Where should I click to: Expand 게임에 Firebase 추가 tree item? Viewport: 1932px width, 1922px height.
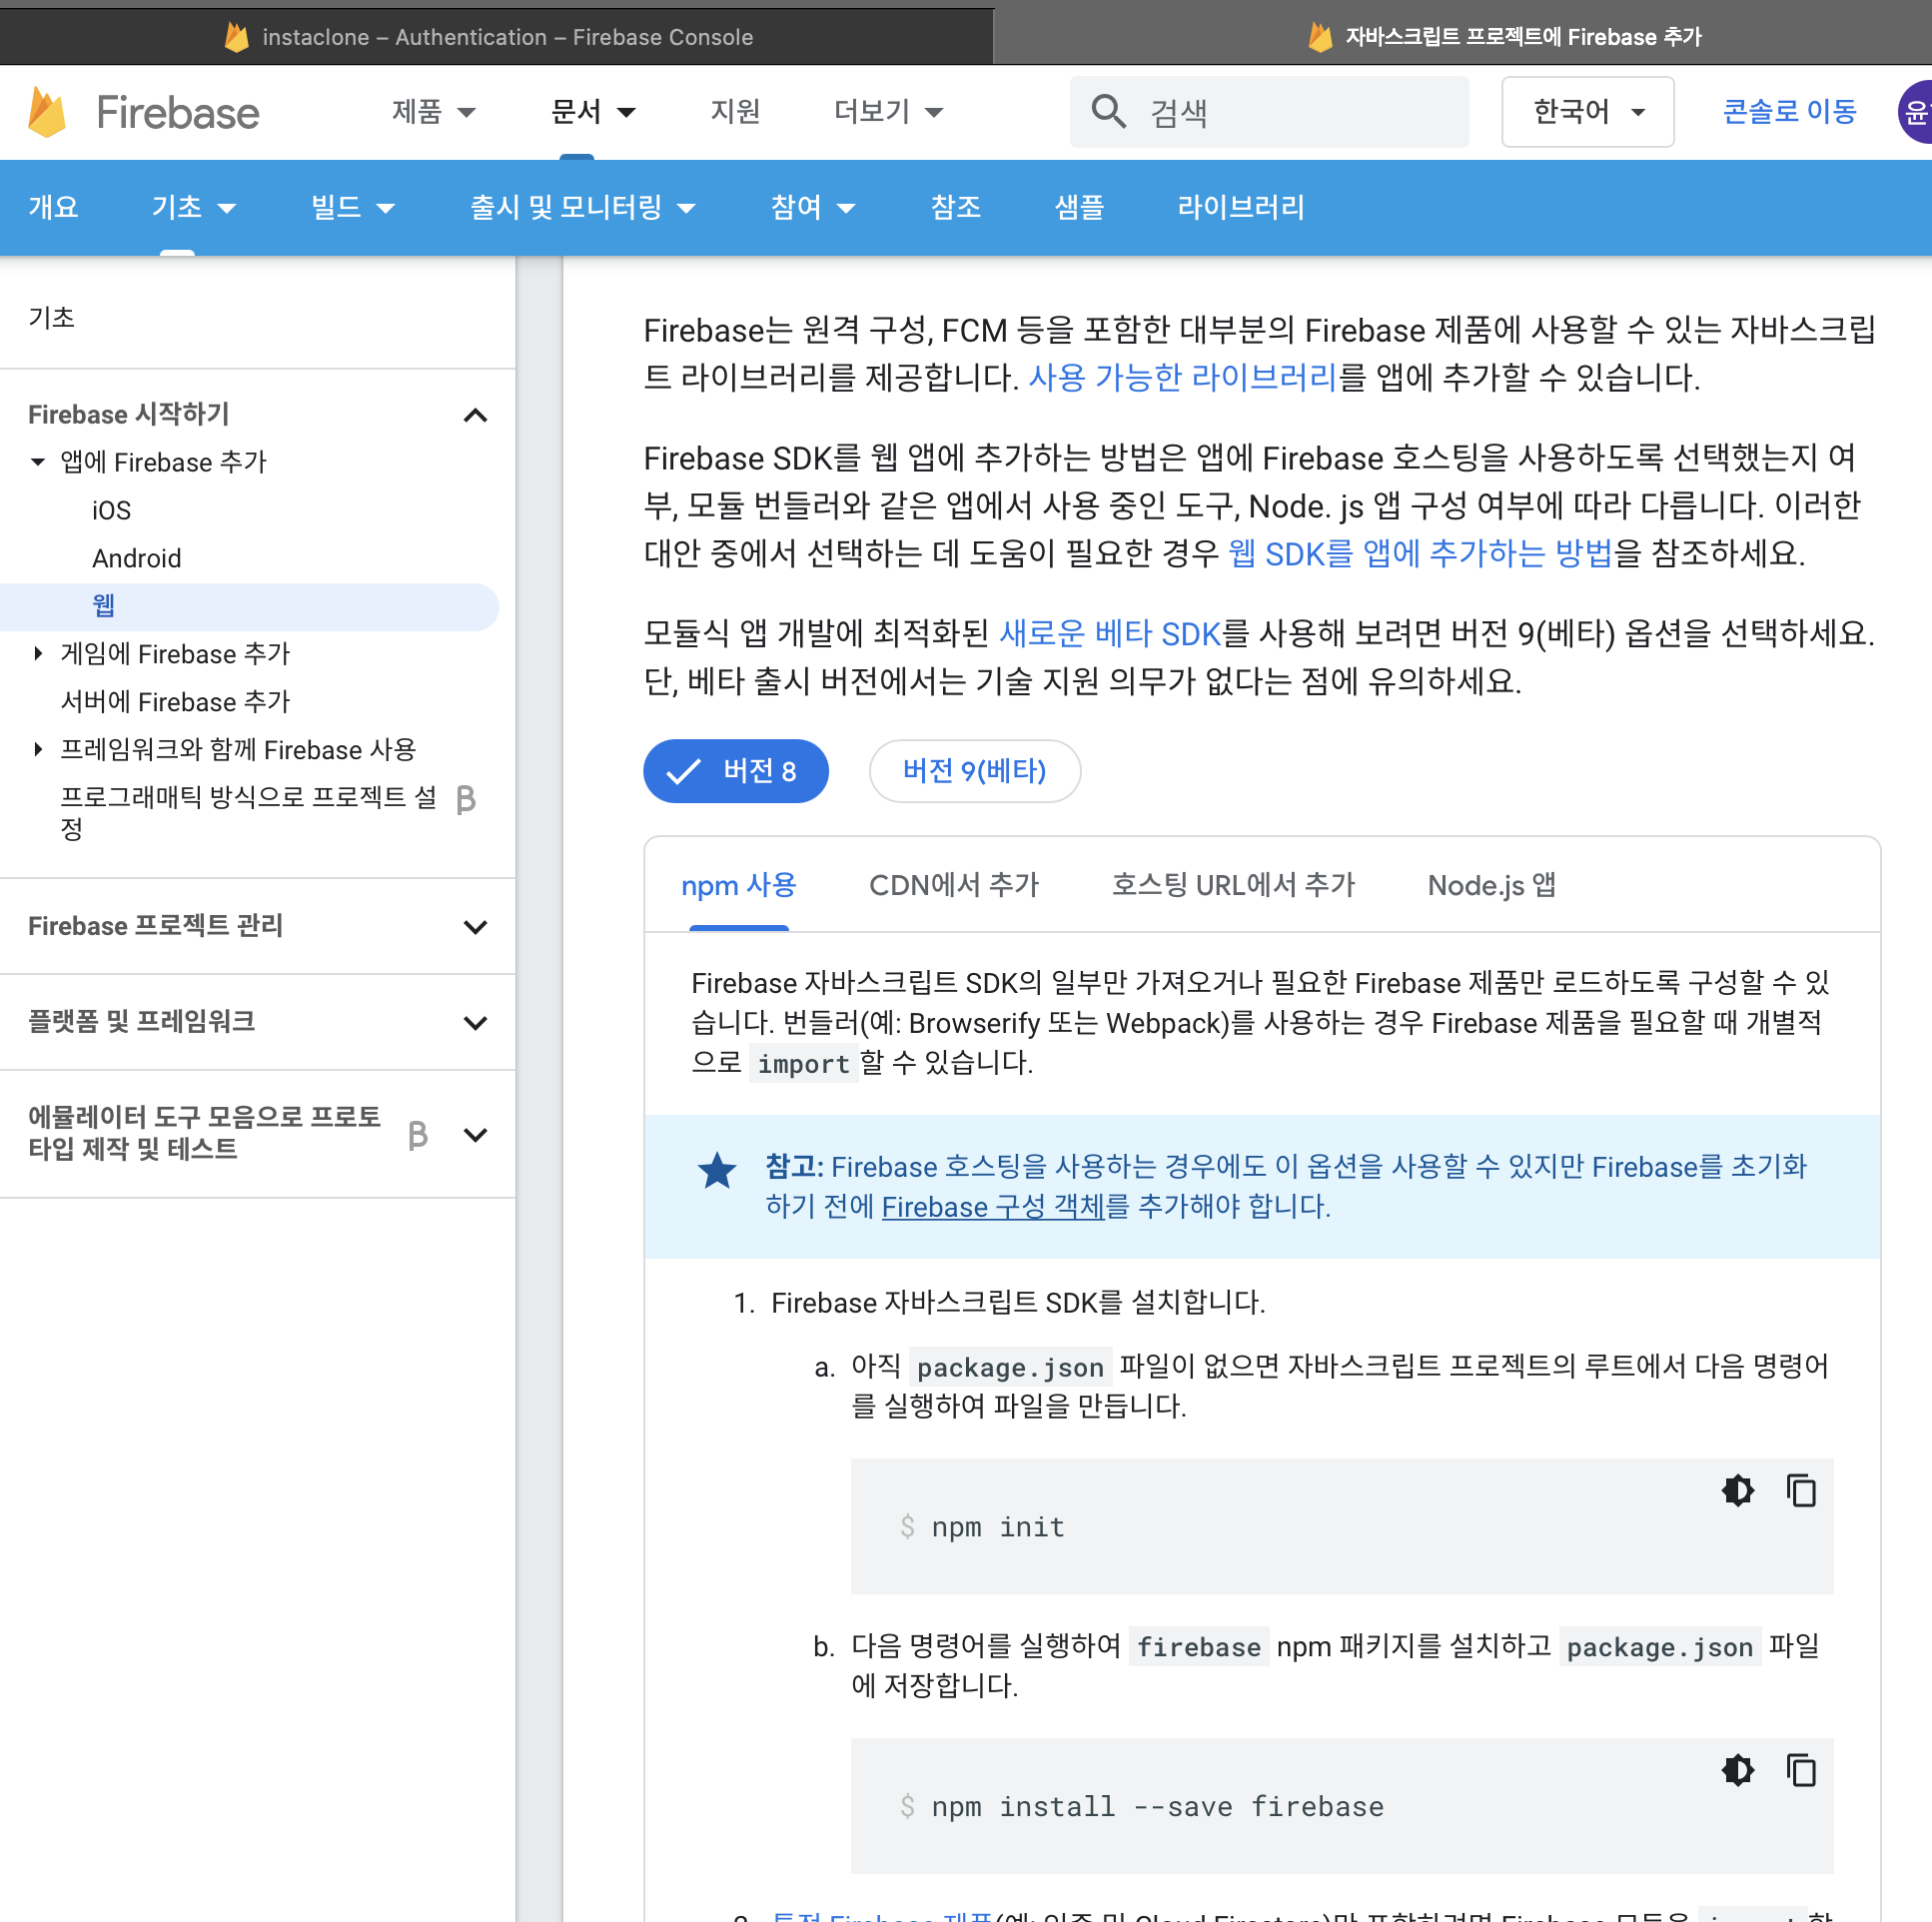(38, 654)
